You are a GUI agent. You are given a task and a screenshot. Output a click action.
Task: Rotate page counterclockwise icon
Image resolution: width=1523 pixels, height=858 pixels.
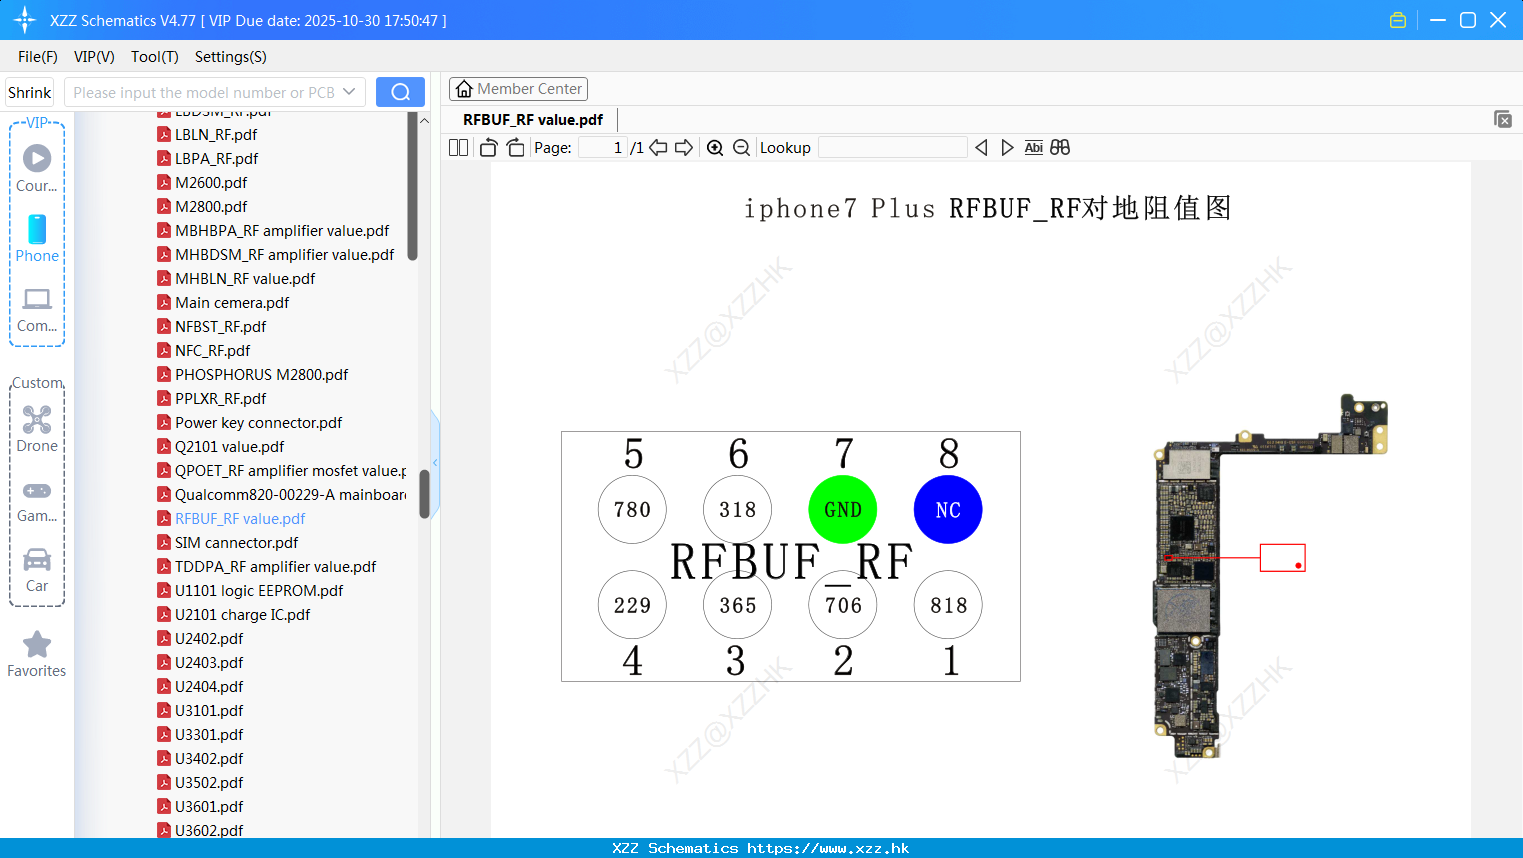point(488,147)
